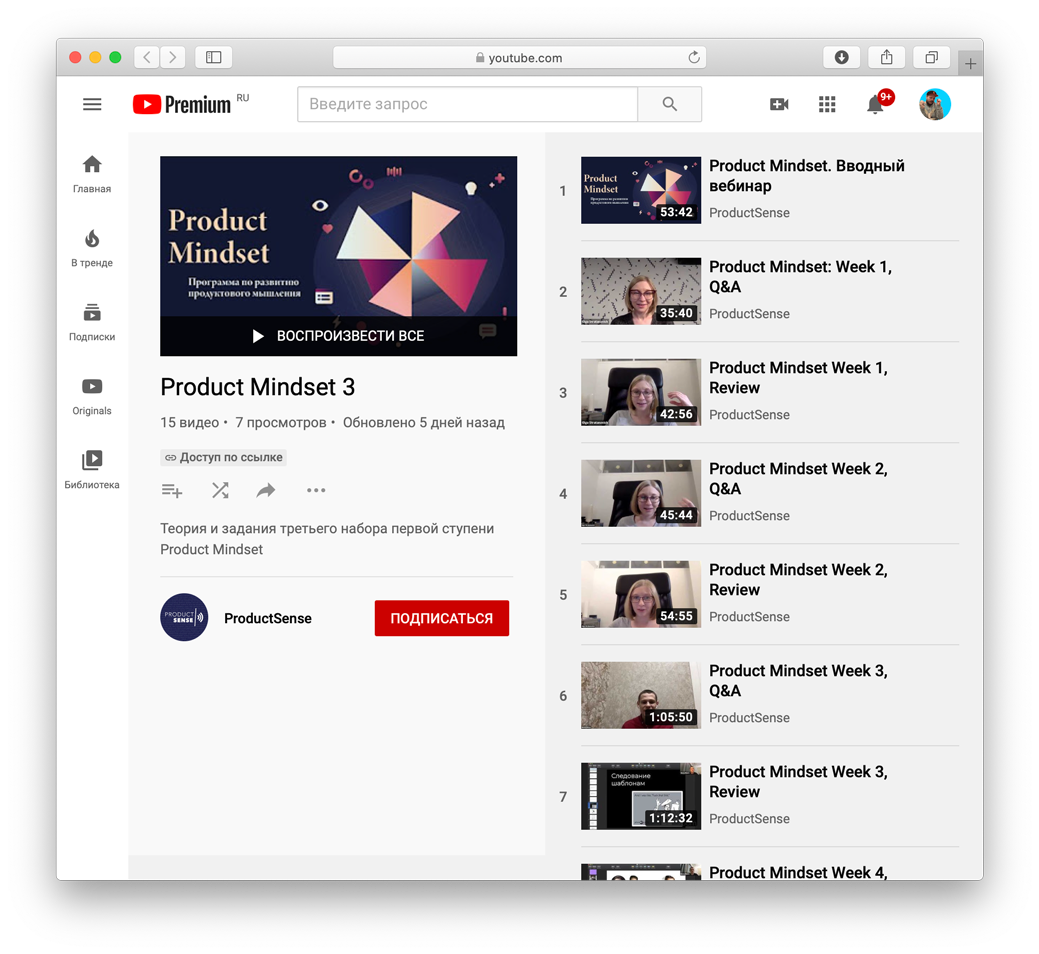Image resolution: width=1039 pixels, height=954 pixels.
Task: Open the create video camera icon
Action: click(x=779, y=104)
